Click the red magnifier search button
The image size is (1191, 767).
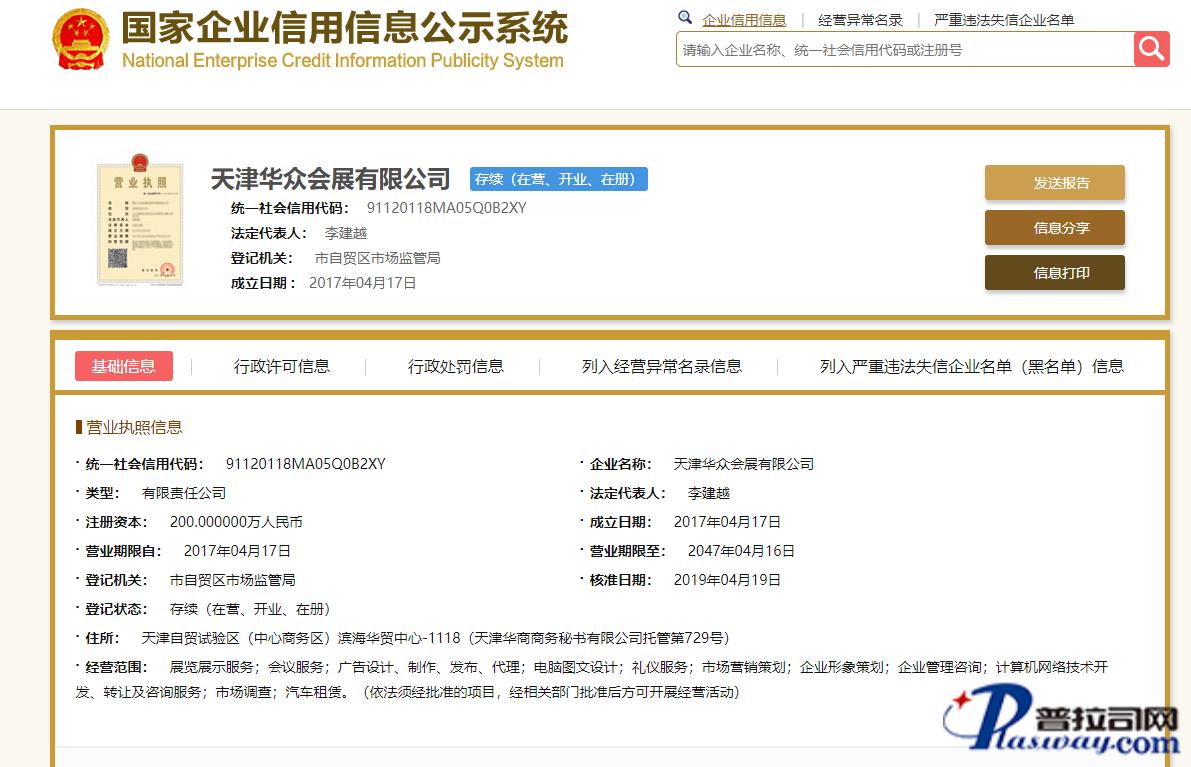1151,49
